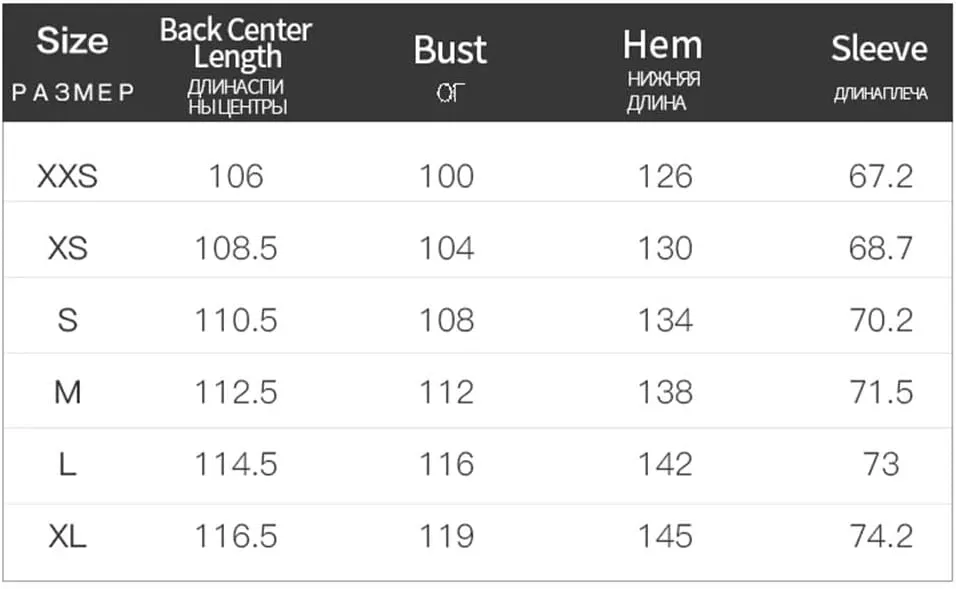Click hem value 138 for size M
The height and width of the screenshot is (589, 956).
[665, 392]
